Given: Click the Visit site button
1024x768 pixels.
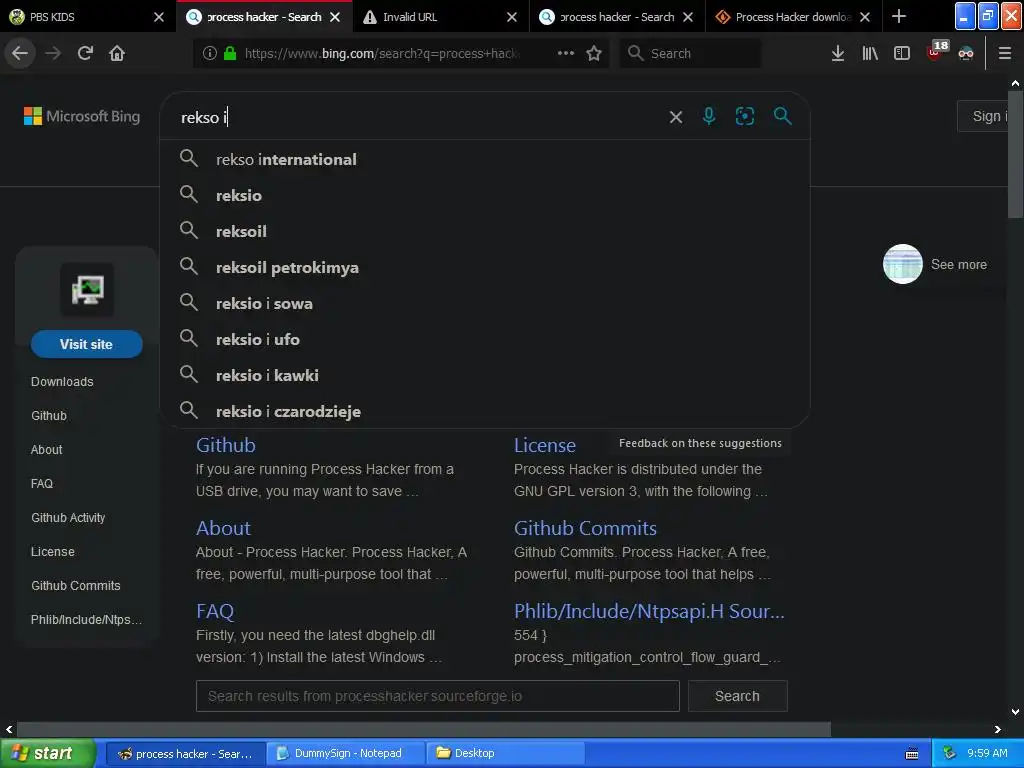Looking at the screenshot, I should (x=86, y=344).
